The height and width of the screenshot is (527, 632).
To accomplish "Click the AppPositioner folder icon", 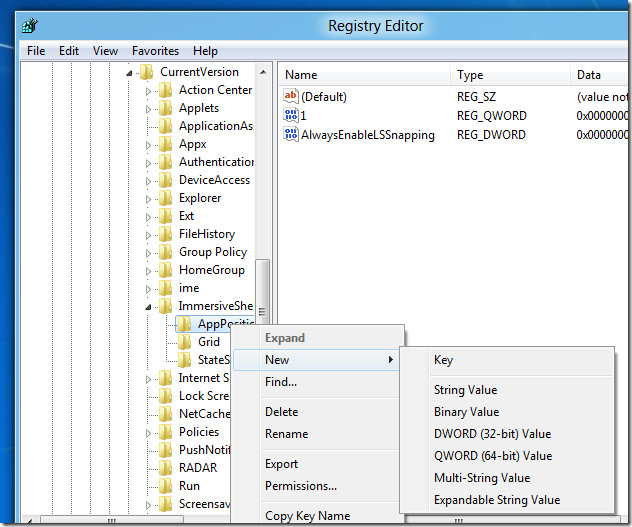I will pos(184,324).
